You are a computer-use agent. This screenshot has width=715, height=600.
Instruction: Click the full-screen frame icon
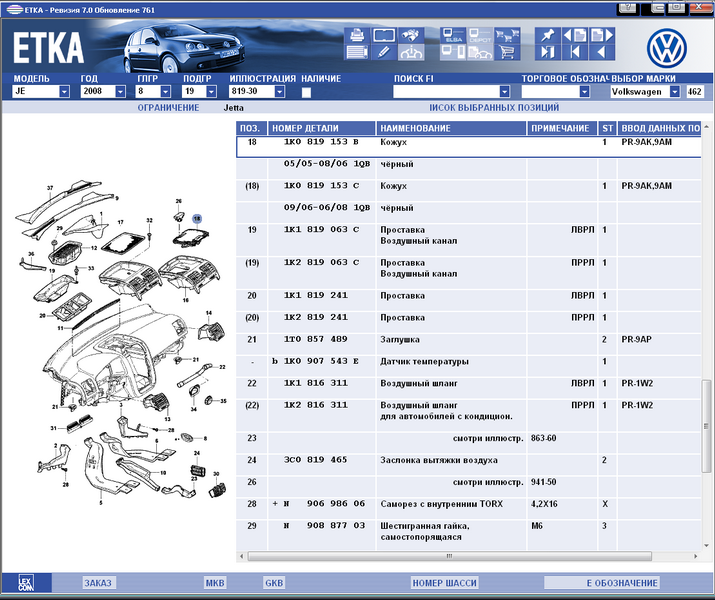[x=383, y=36]
